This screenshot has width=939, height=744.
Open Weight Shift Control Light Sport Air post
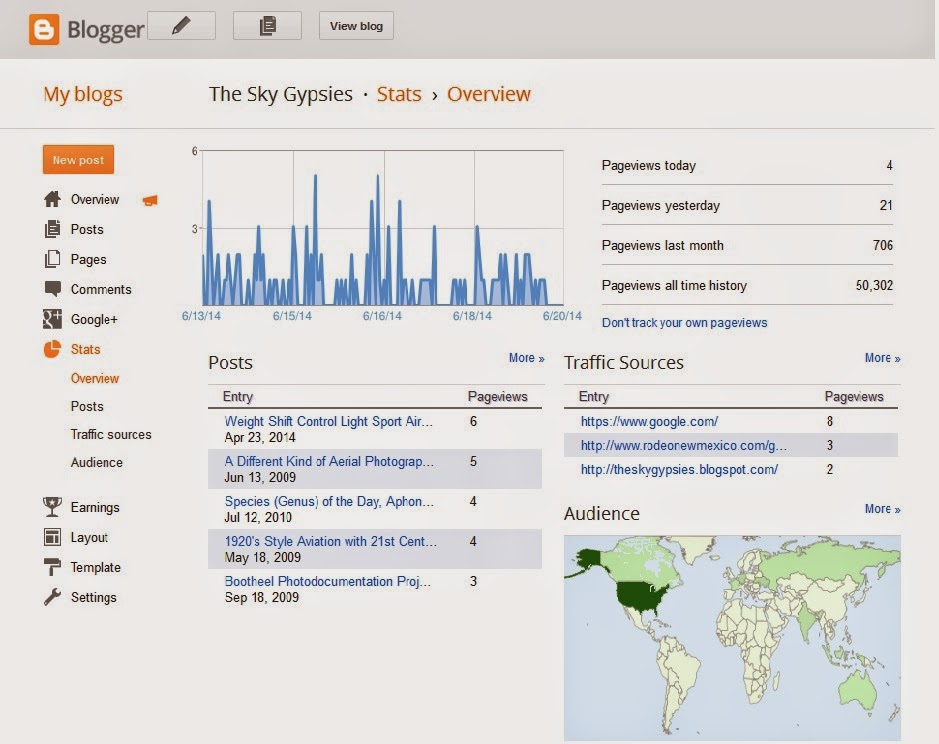[328, 421]
